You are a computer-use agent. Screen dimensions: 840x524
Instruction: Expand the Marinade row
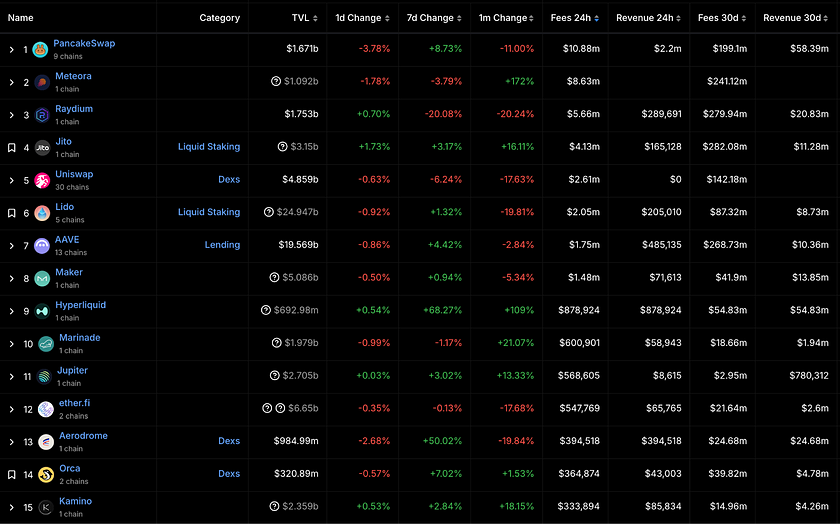point(11,343)
